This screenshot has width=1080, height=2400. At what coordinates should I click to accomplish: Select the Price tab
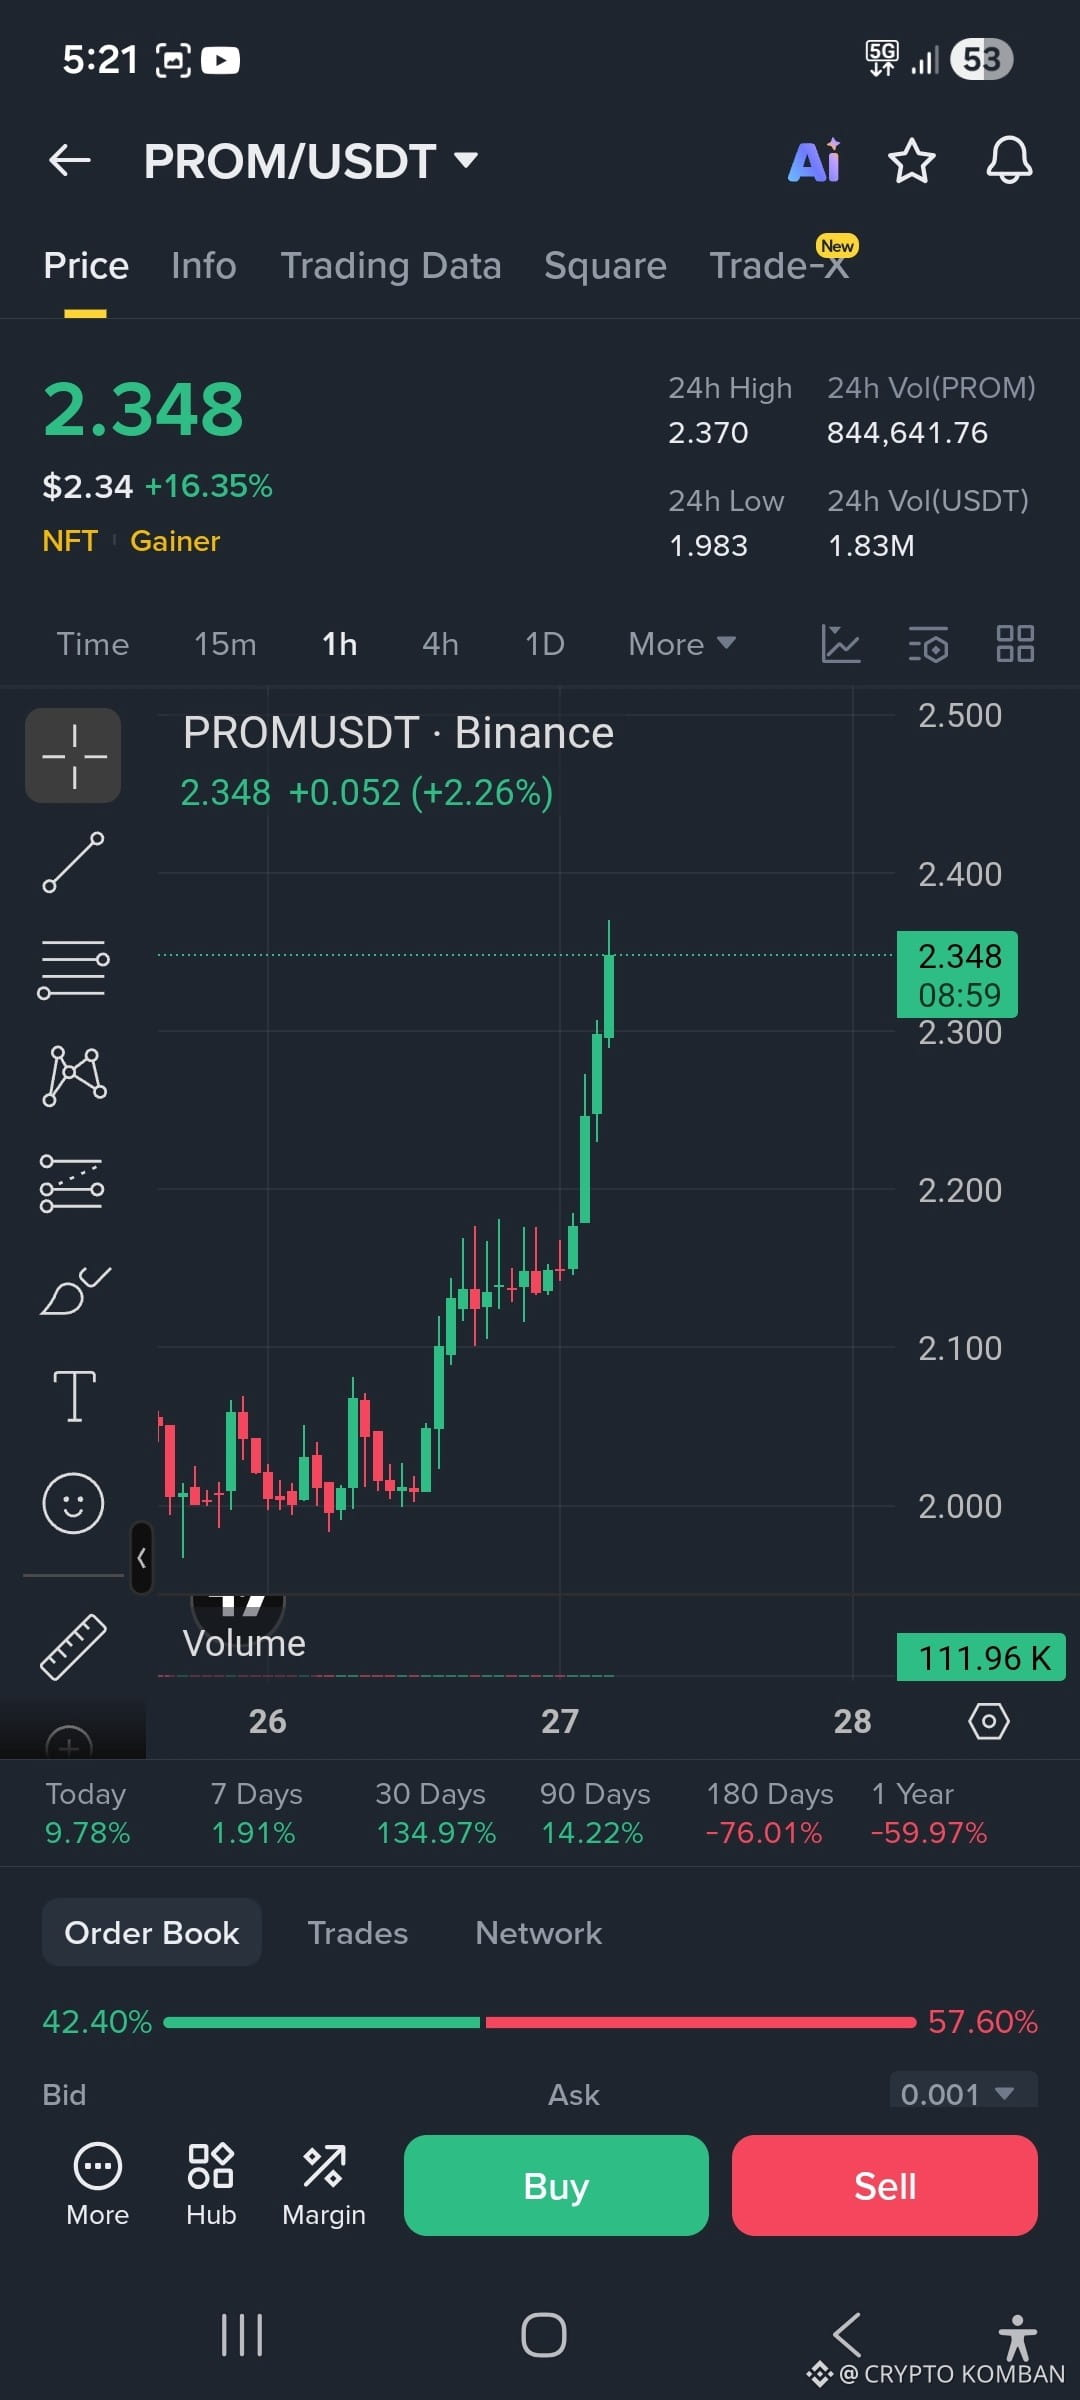(86, 266)
